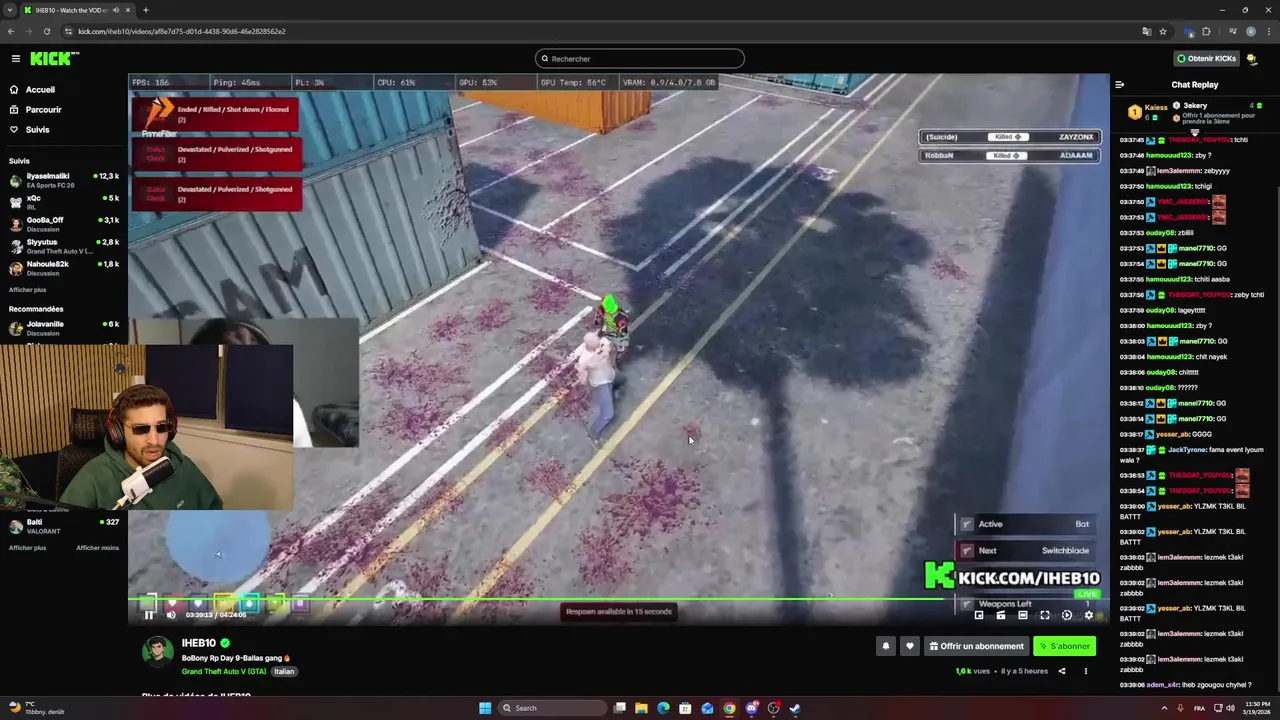Open ilyaselmaliki's channel
The height and width of the screenshot is (720, 1280).
(64, 181)
